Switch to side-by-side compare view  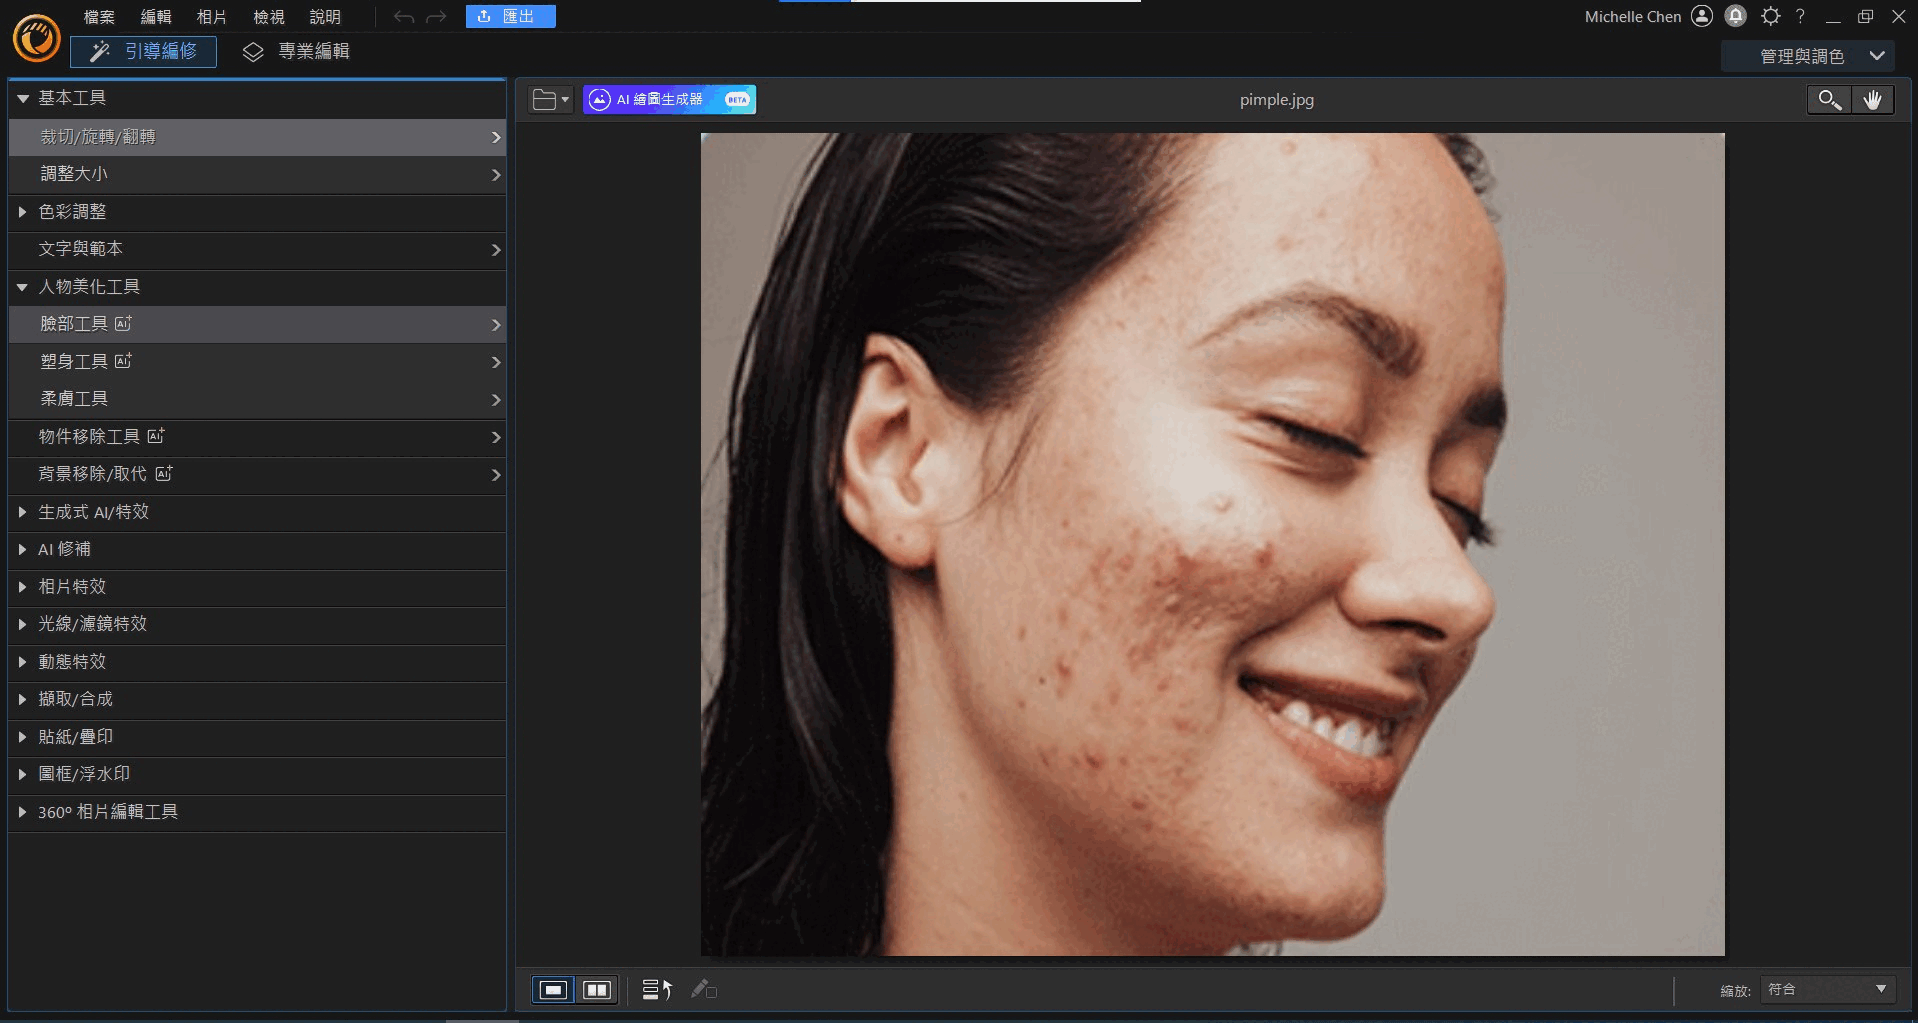[597, 989]
